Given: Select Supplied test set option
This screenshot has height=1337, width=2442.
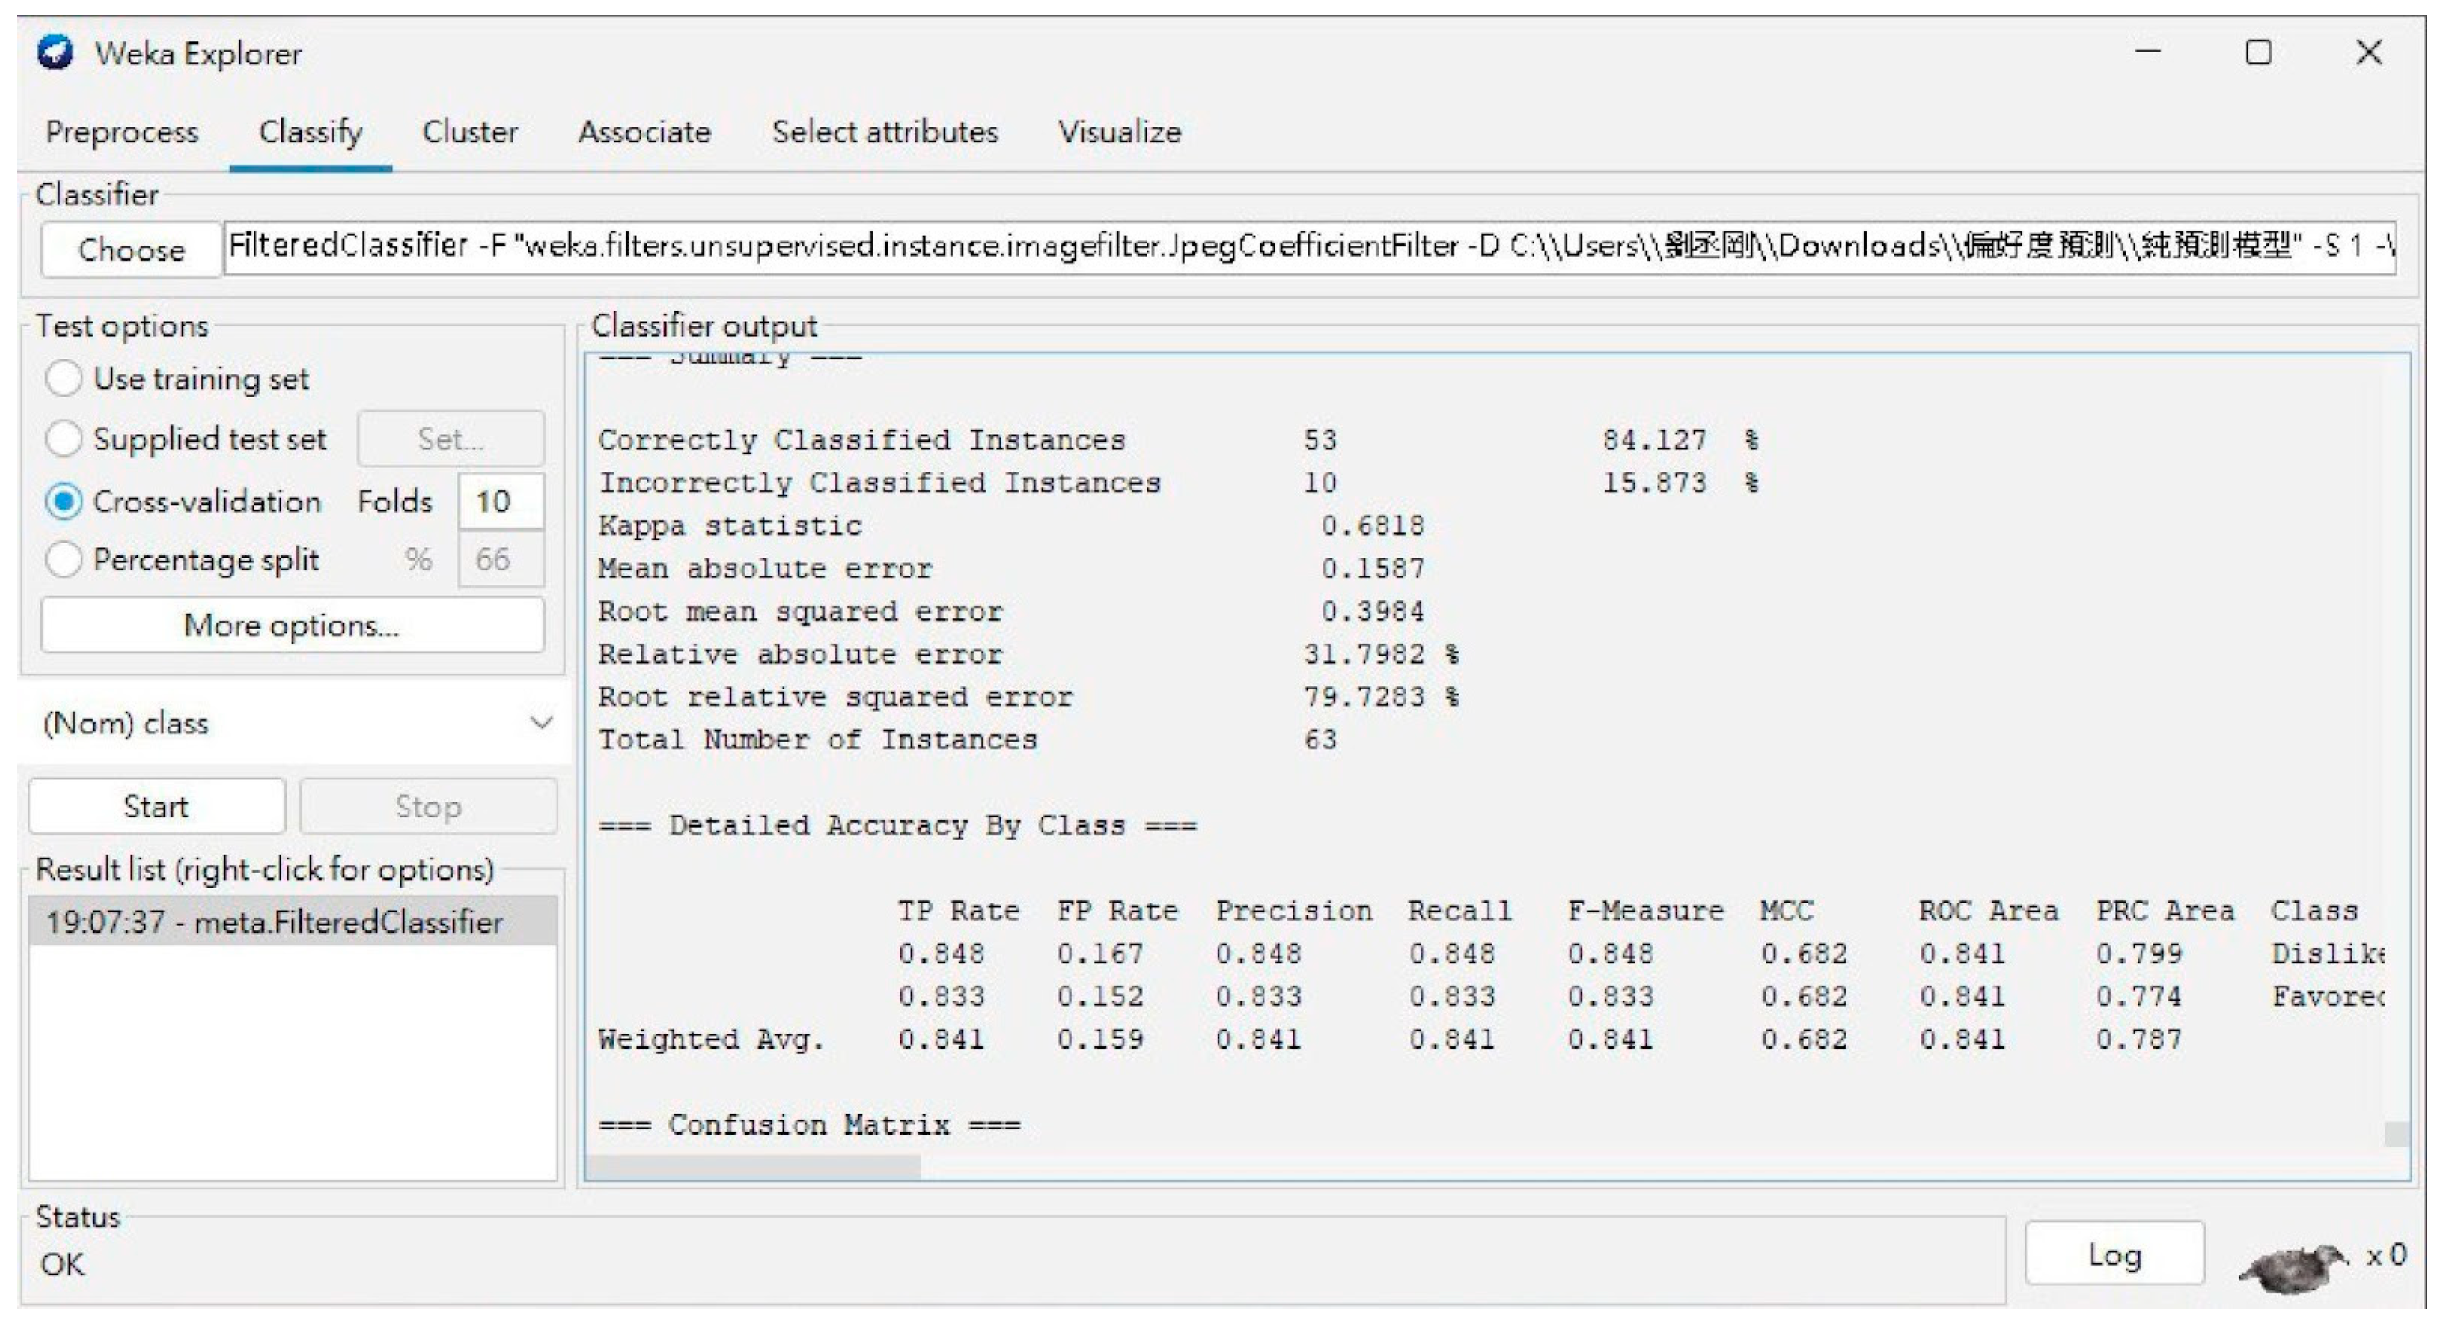Looking at the screenshot, I should [x=63, y=438].
